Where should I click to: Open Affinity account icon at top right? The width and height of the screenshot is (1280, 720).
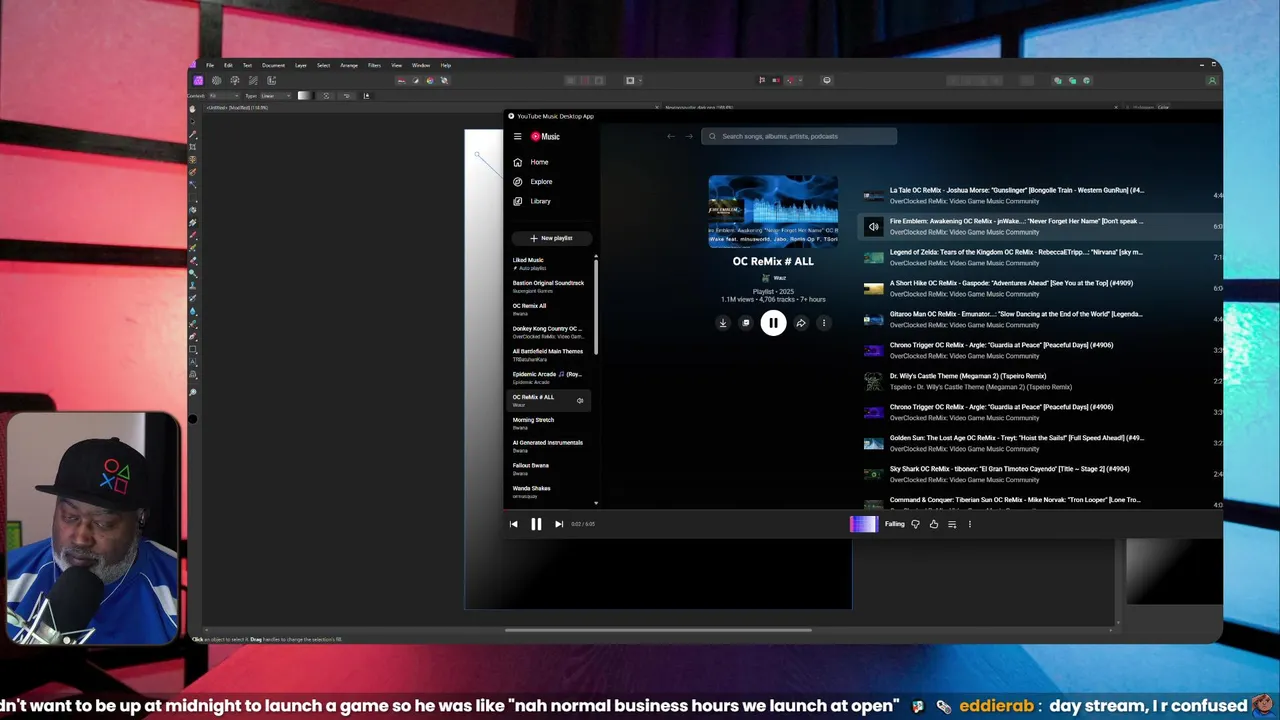point(1212,81)
